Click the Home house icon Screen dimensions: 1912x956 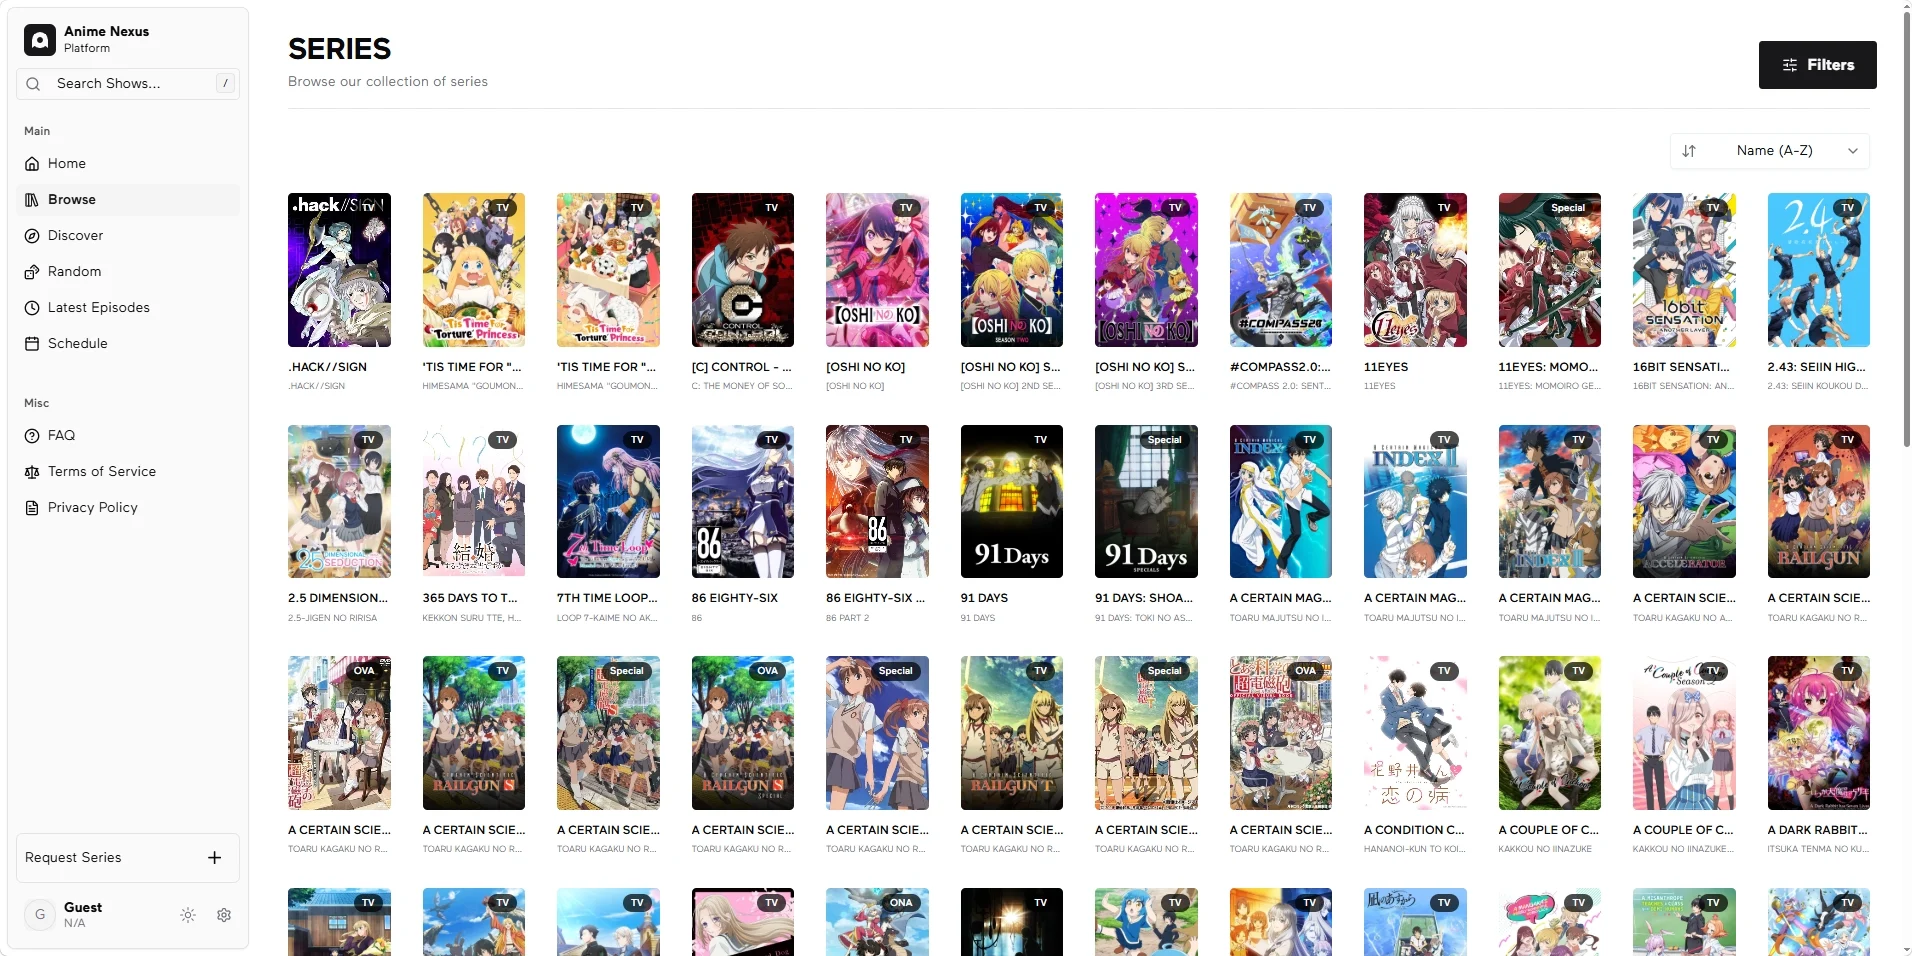click(x=32, y=164)
